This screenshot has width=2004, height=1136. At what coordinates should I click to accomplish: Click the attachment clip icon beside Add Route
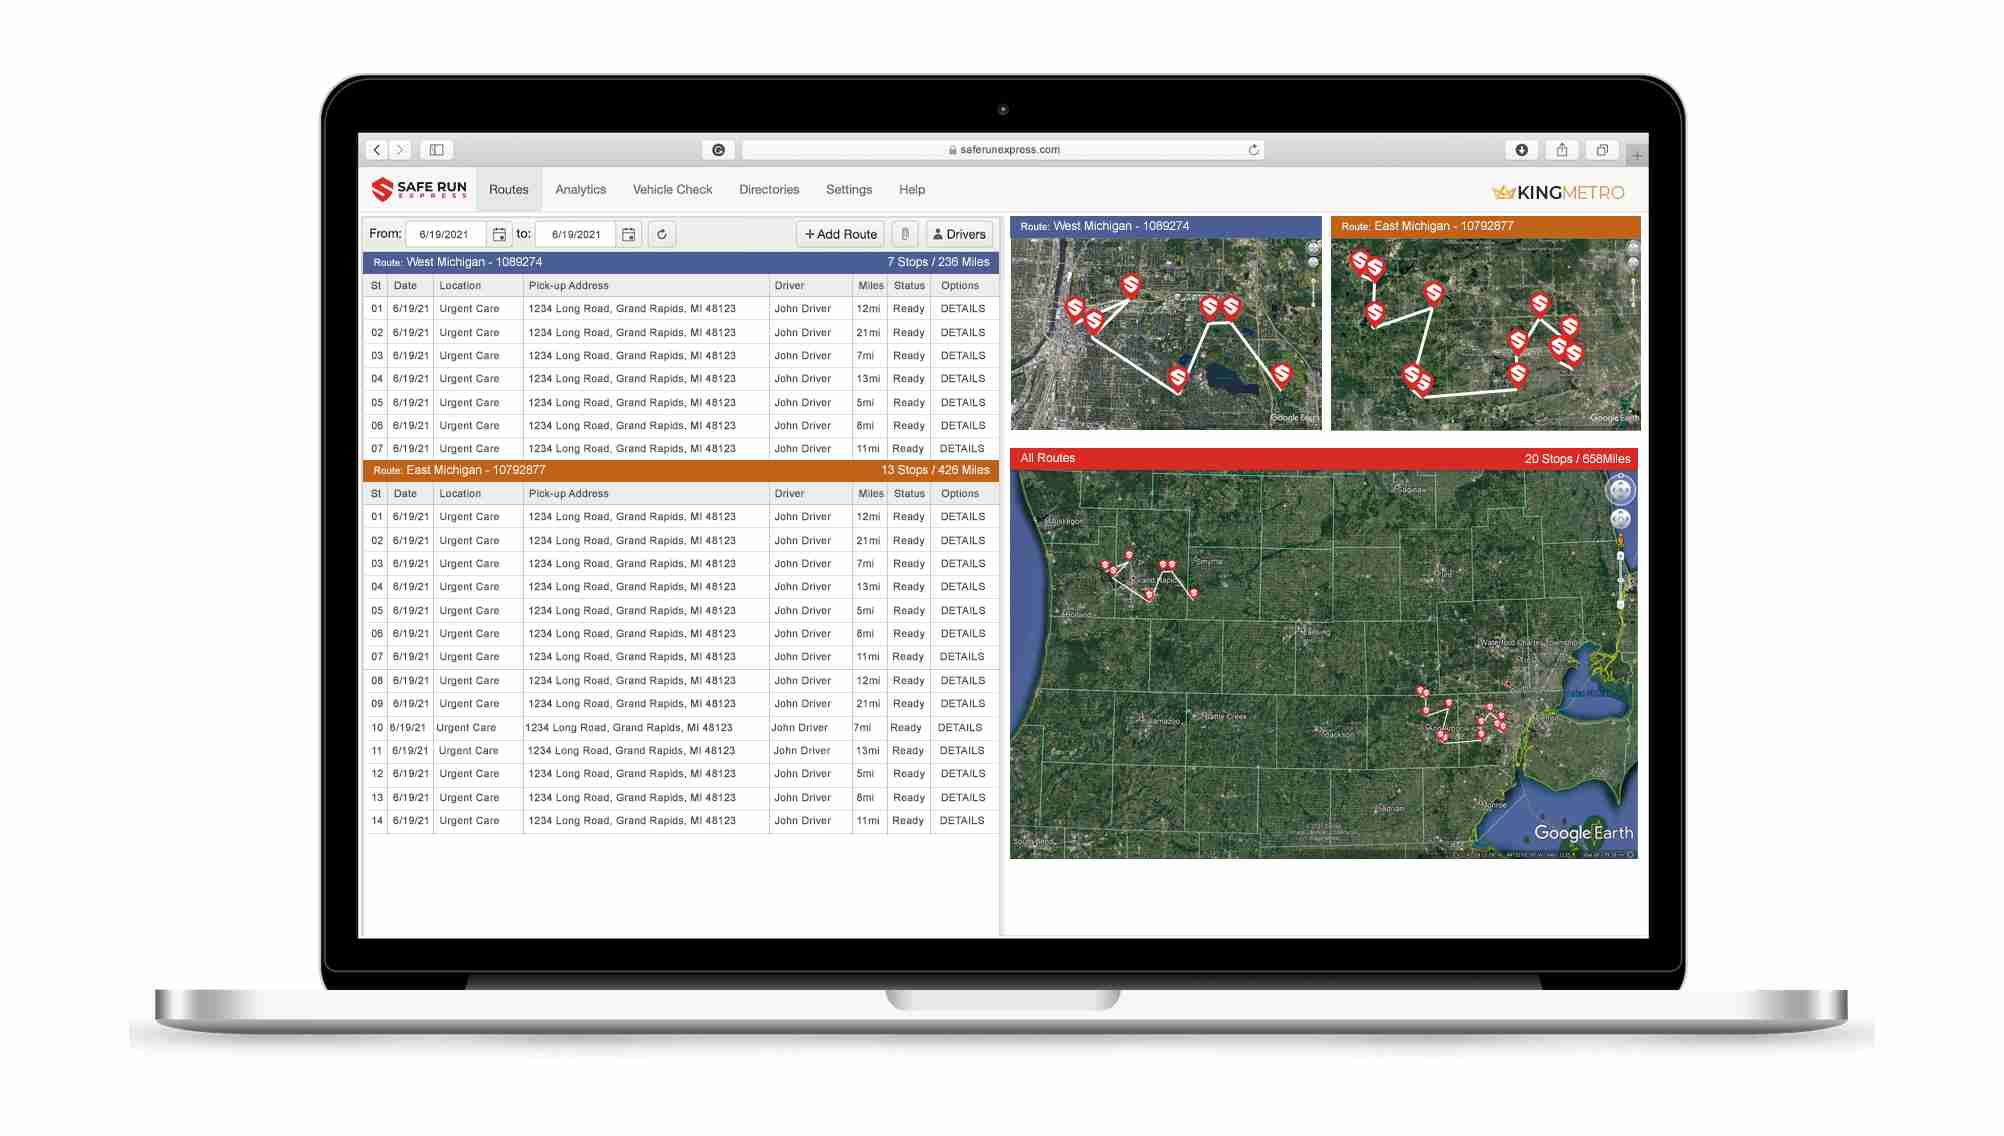click(x=905, y=234)
